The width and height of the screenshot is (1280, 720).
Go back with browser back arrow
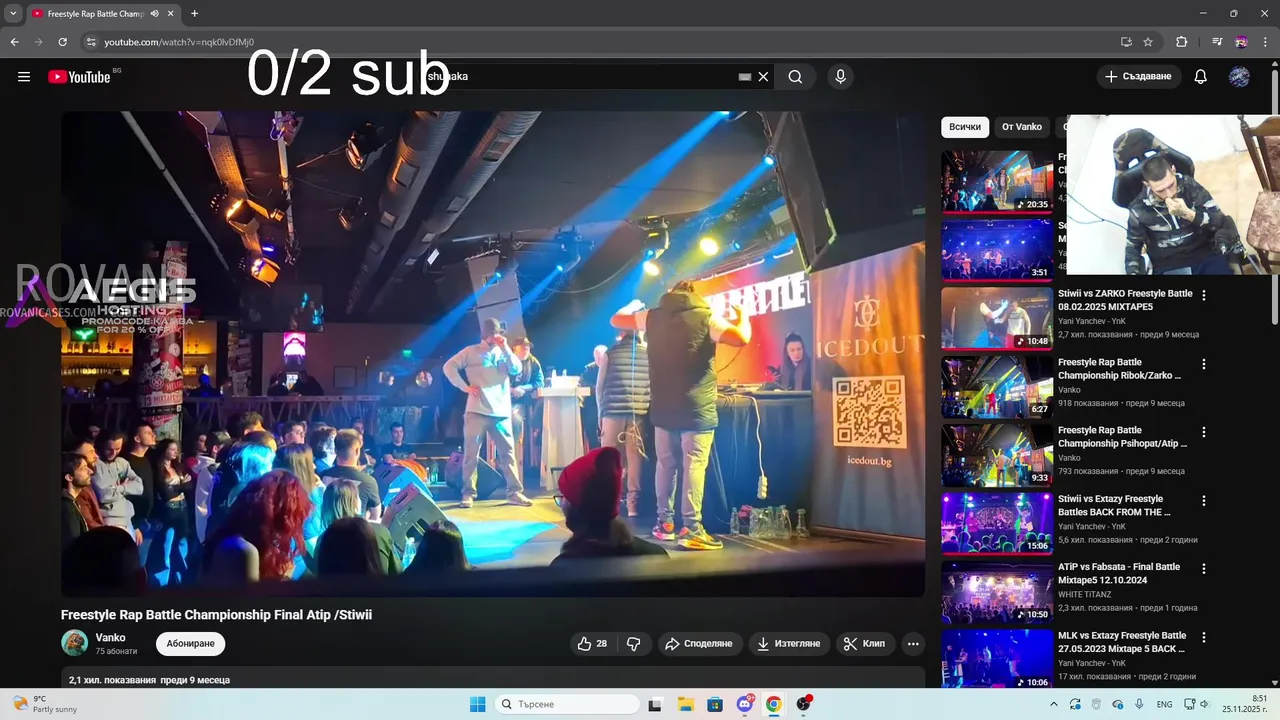point(15,42)
